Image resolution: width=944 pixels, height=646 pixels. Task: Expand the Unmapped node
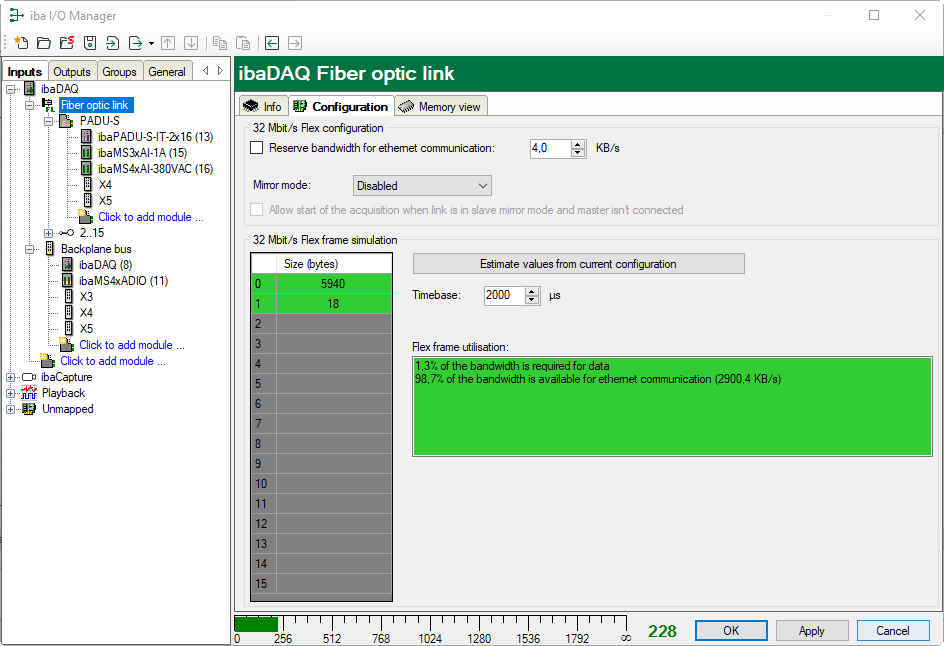(10, 409)
